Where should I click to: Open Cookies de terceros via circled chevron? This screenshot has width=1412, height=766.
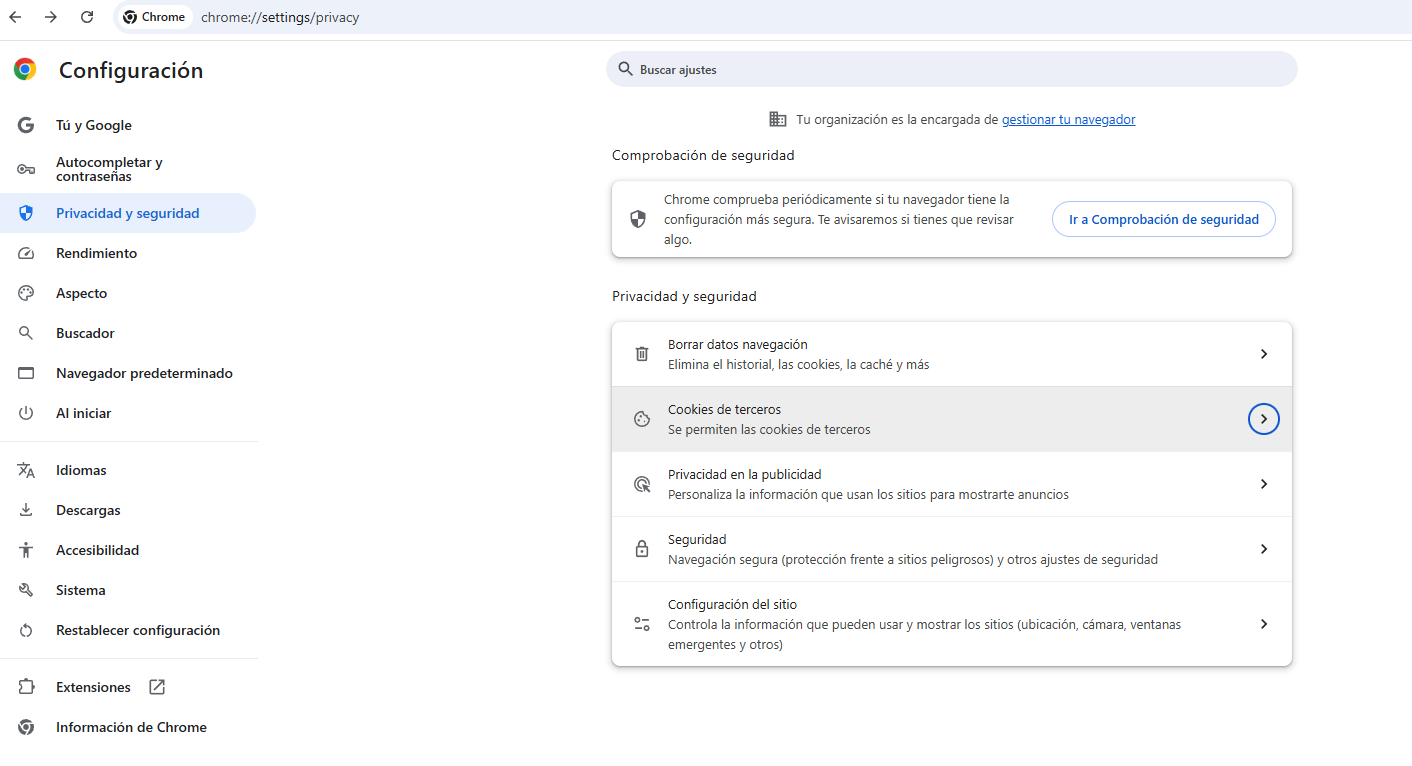tap(1264, 419)
